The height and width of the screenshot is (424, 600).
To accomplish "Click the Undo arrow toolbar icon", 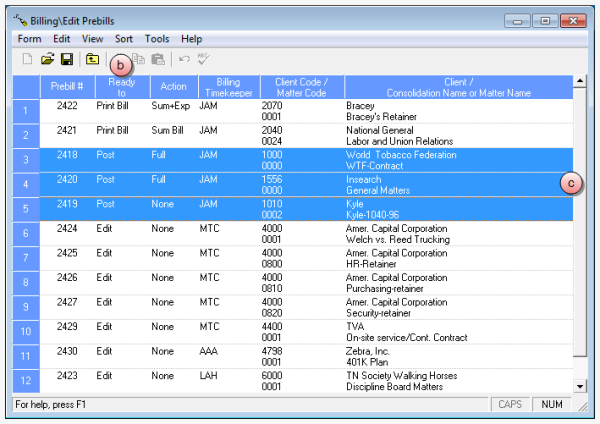I will click(x=185, y=60).
